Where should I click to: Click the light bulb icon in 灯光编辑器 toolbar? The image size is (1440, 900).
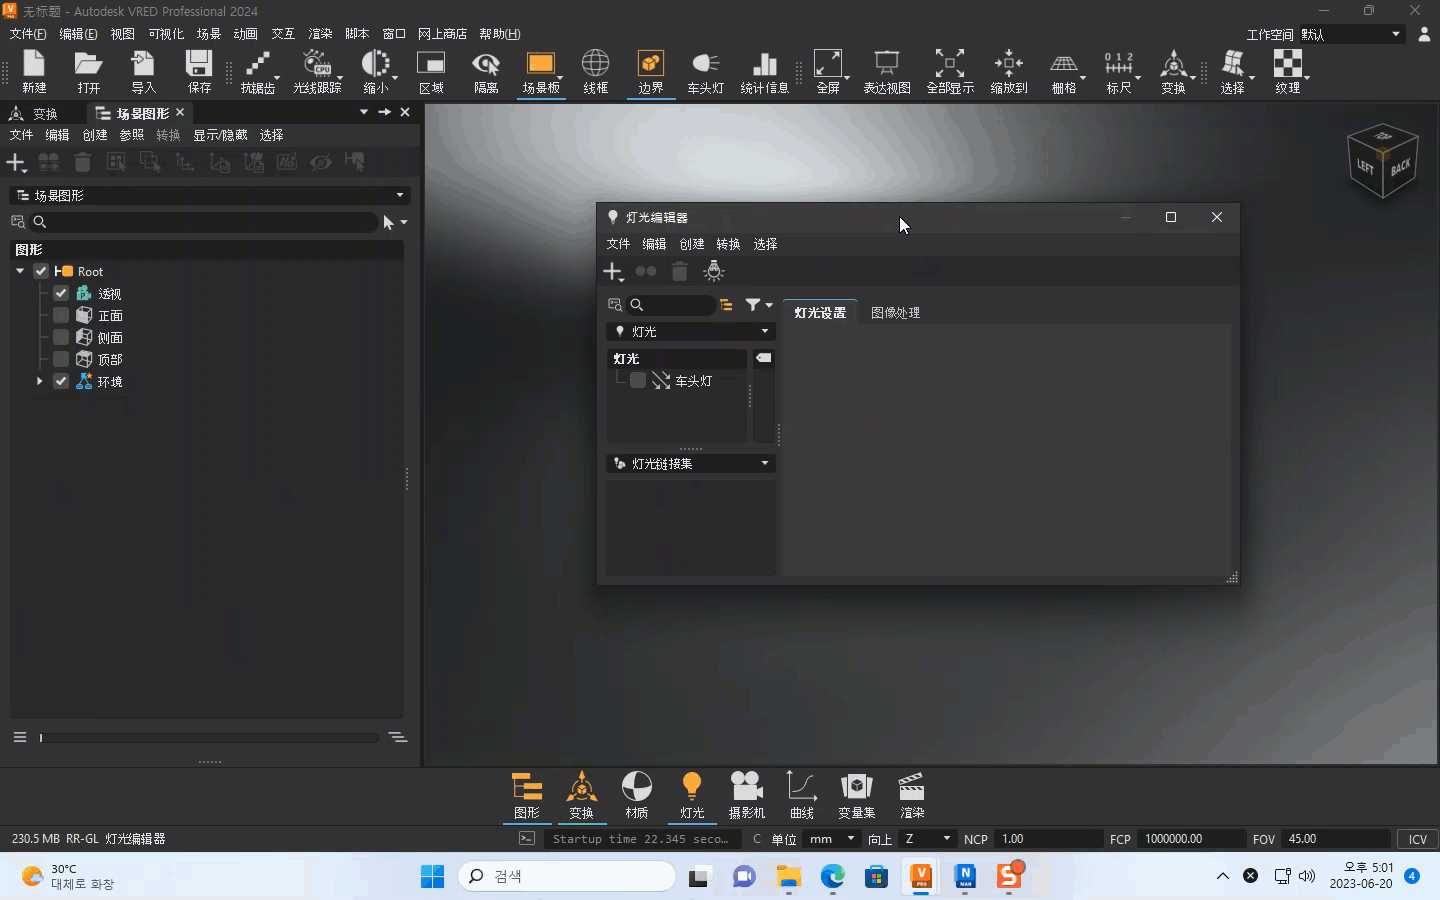714,271
